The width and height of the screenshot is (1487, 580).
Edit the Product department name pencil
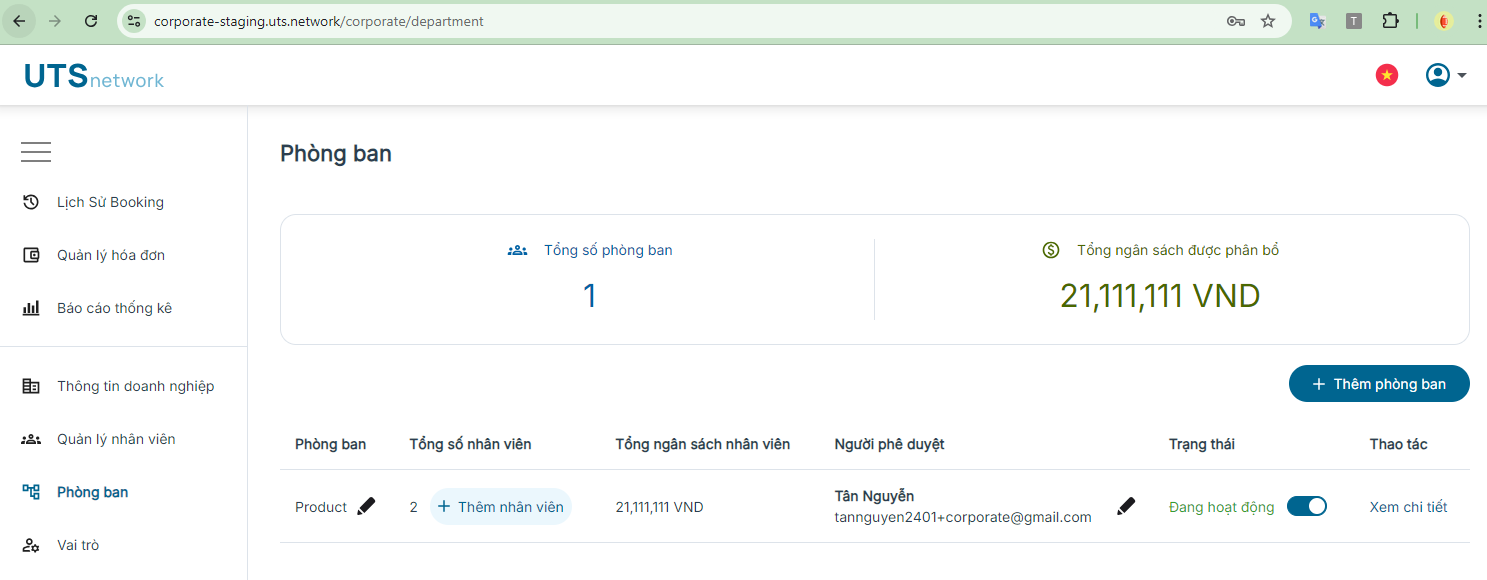click(x=366, y=507)
